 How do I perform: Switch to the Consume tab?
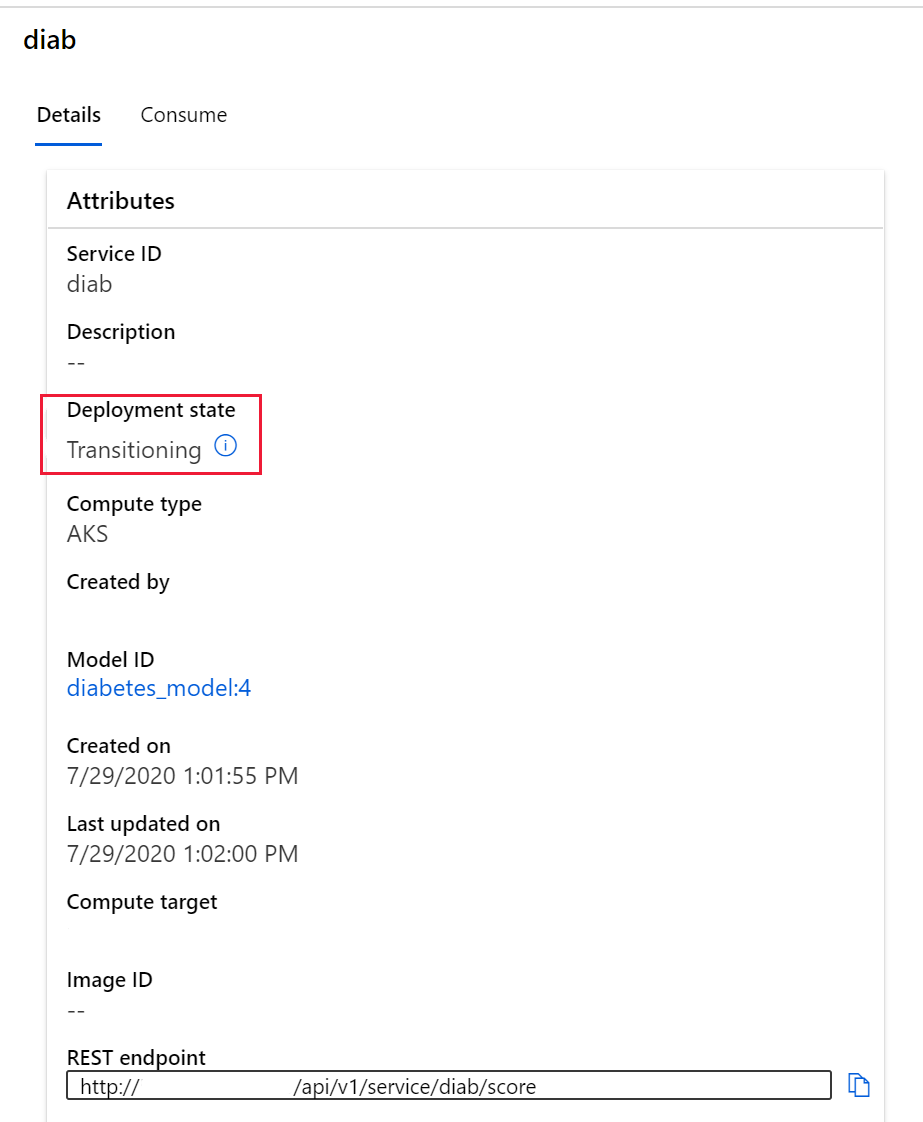[184, 115]
